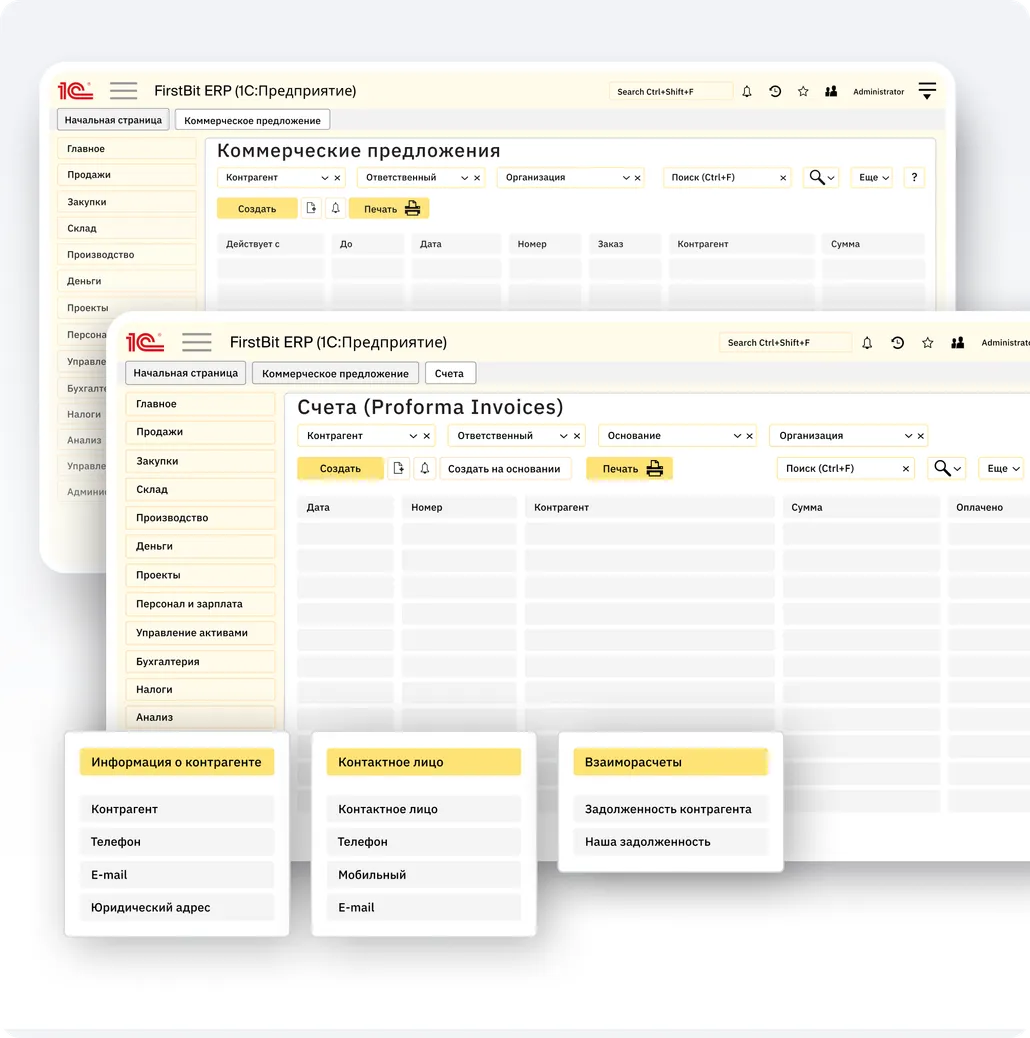This screenshot has width=1030, height=1038.
Task: Click the question mark help button
Action: 914,177
